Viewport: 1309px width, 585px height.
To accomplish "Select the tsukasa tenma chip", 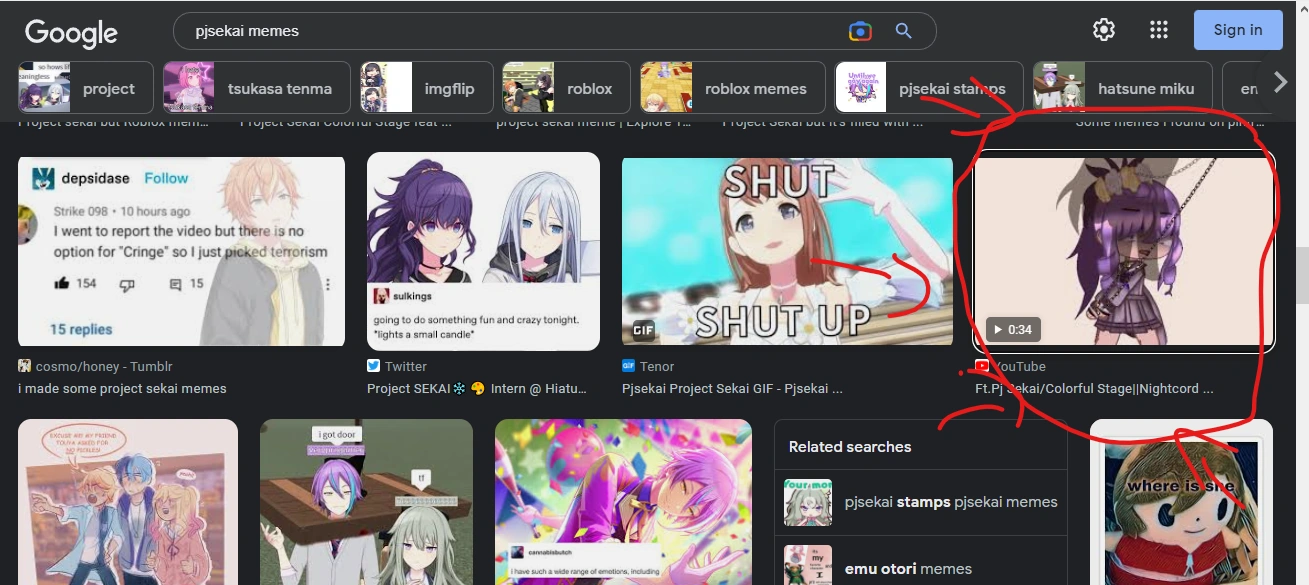I will tap(257, 88).
